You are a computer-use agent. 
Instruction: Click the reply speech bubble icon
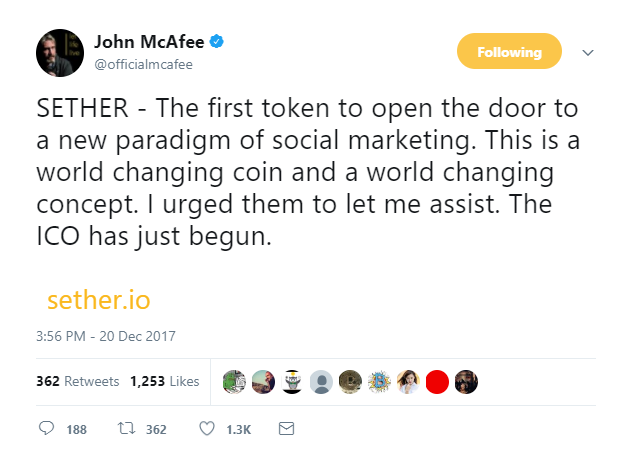click(46, 429)
